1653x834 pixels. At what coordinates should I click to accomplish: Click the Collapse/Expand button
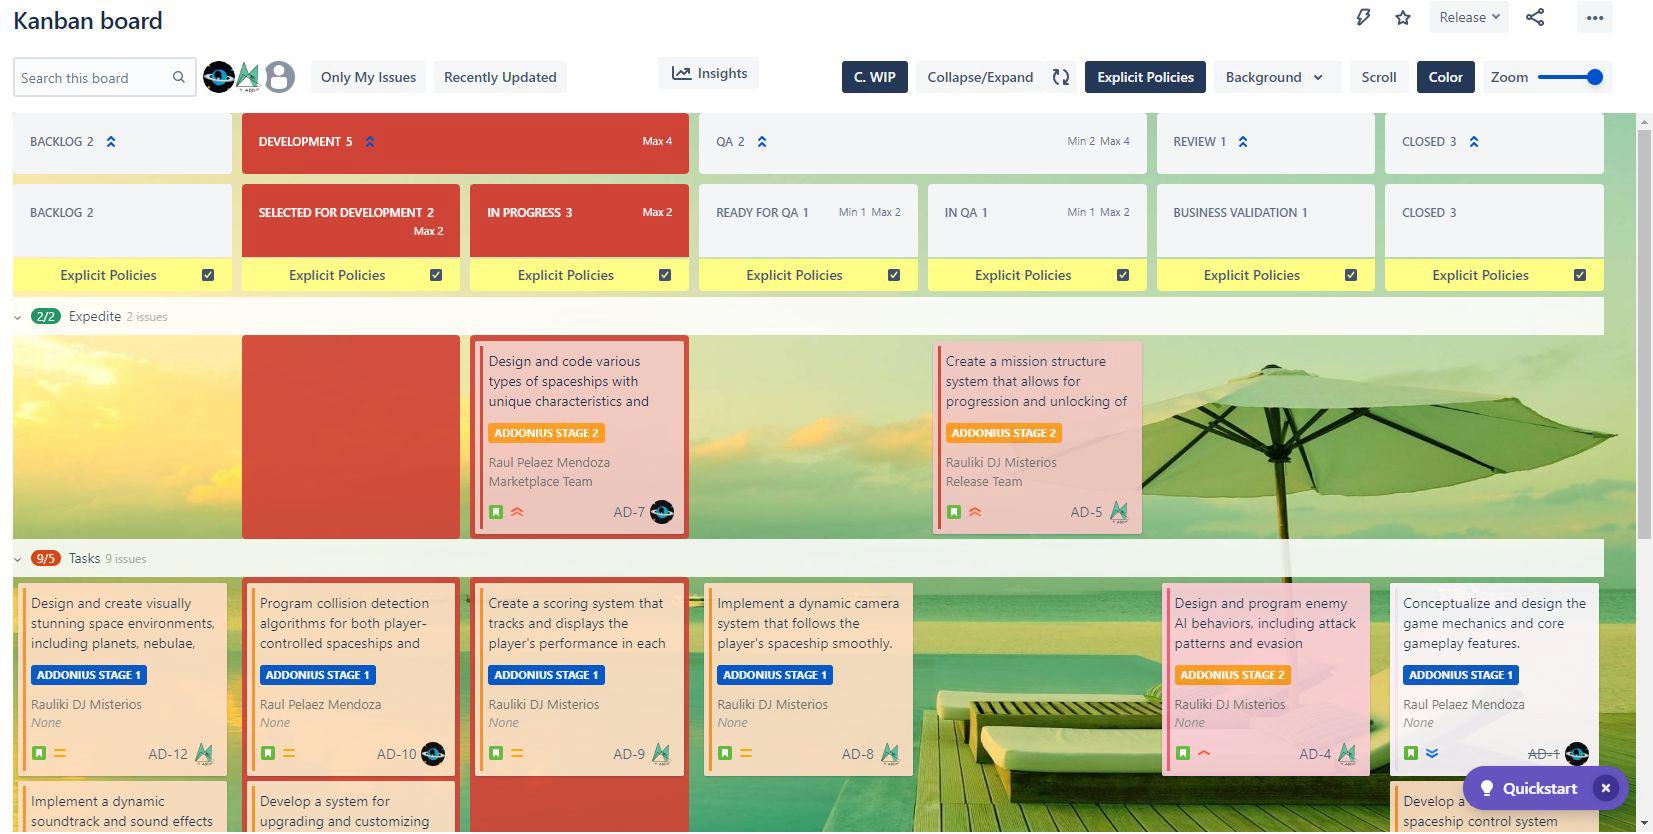[980, 77]
